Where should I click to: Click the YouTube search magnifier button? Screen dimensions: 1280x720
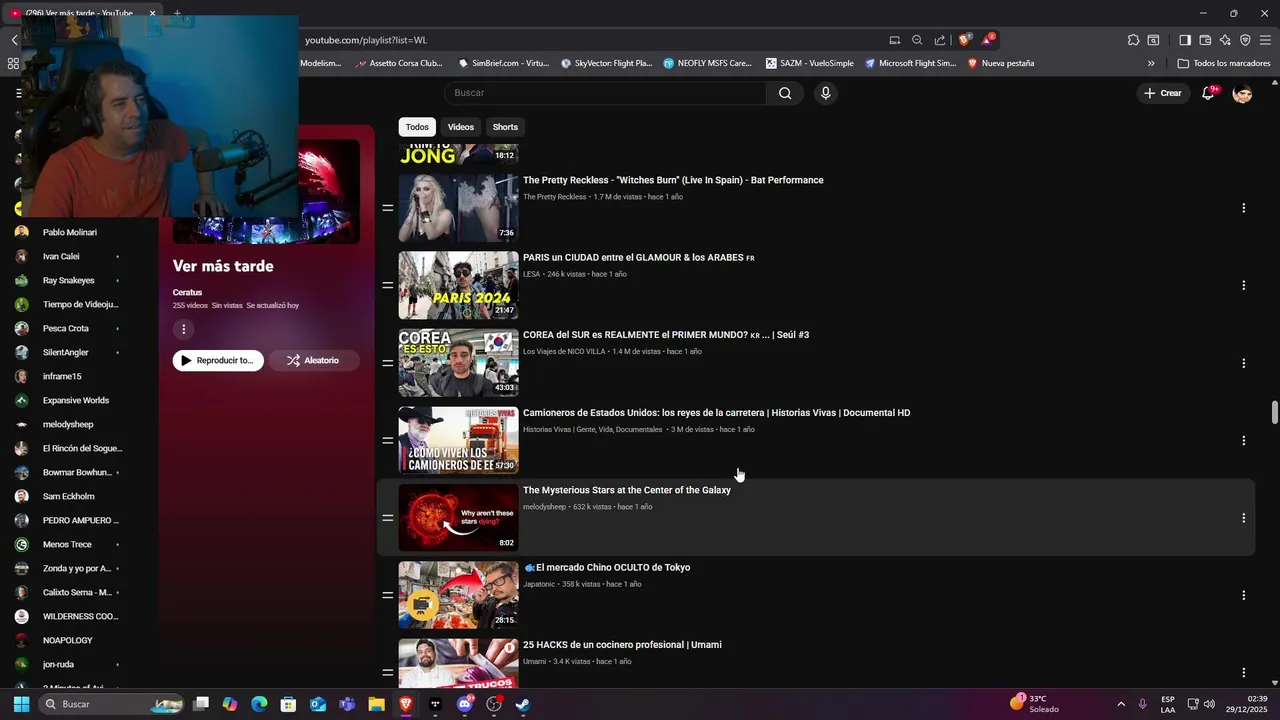coord(785,93)
